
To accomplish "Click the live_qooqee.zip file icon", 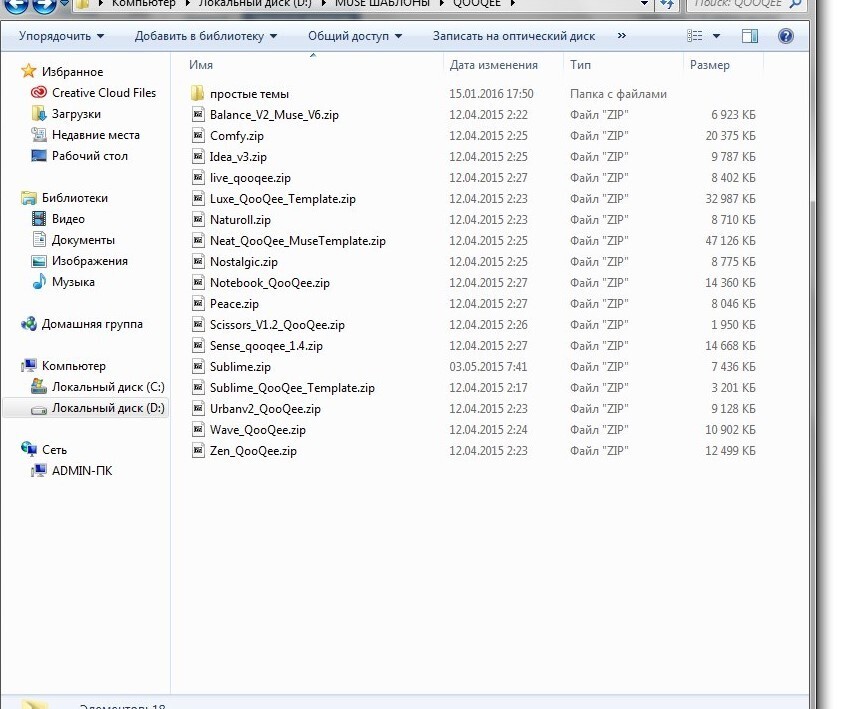I will [x=198, y=178].
